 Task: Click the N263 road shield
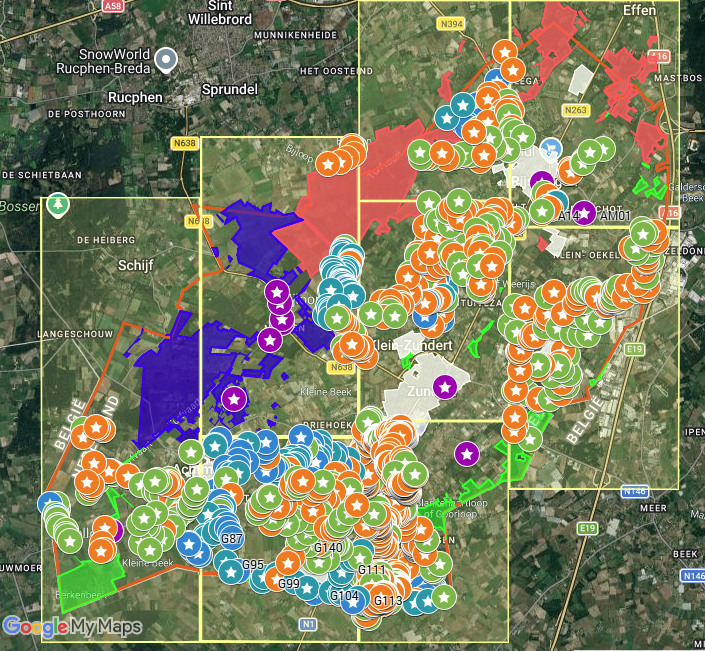click(576, 110)
